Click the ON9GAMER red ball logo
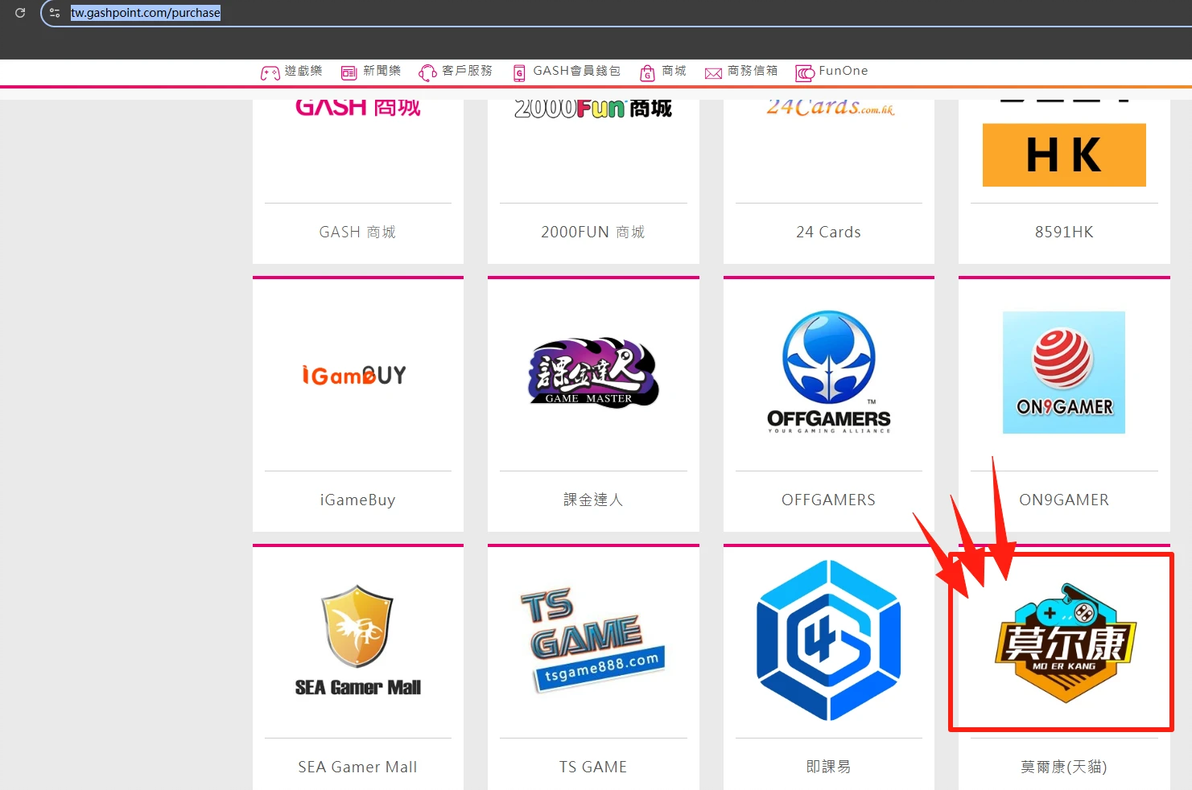 point(1064,372)
